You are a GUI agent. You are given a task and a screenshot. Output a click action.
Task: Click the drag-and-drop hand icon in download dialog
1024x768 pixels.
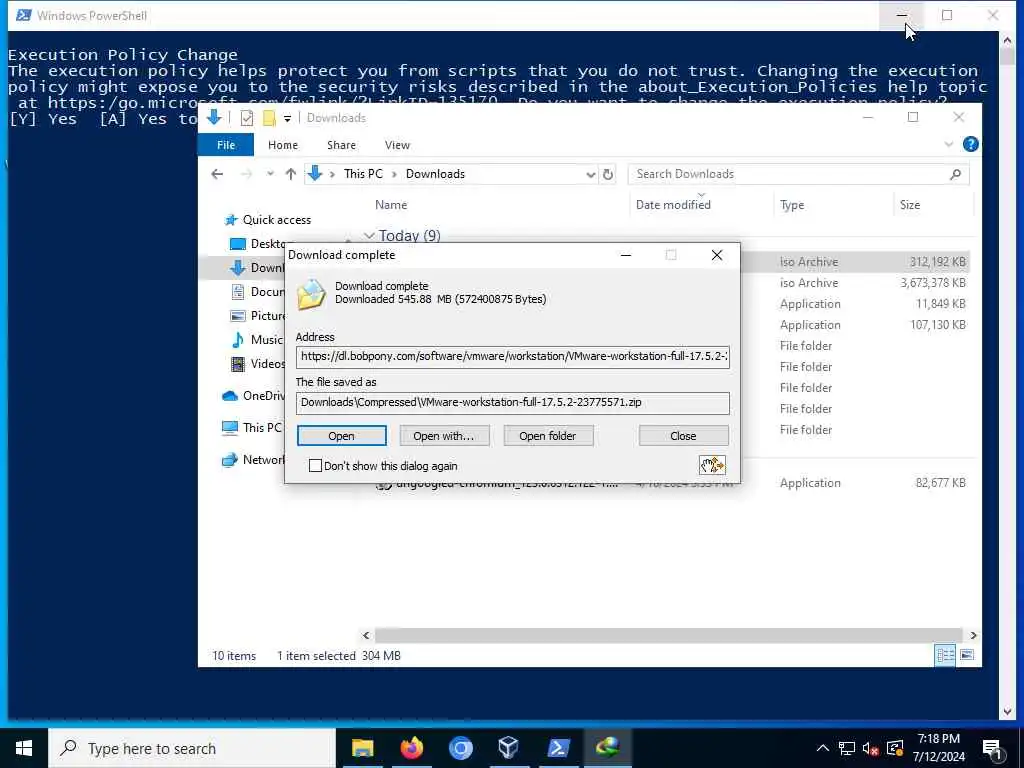click(x=712, y=465)
